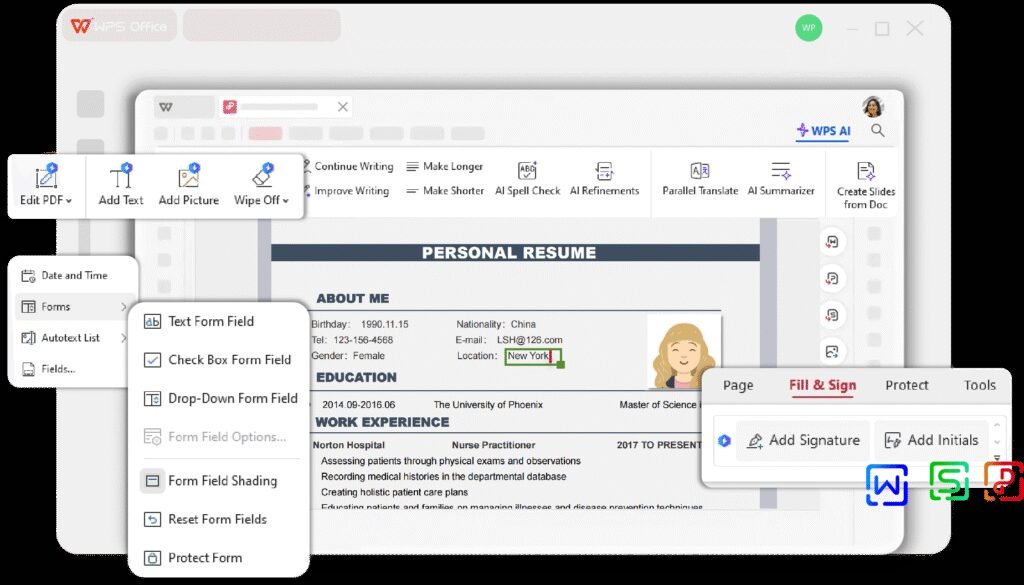Run the AI Summarizer tool
This screenshot has width=1024, height=585.
[781, 172]
